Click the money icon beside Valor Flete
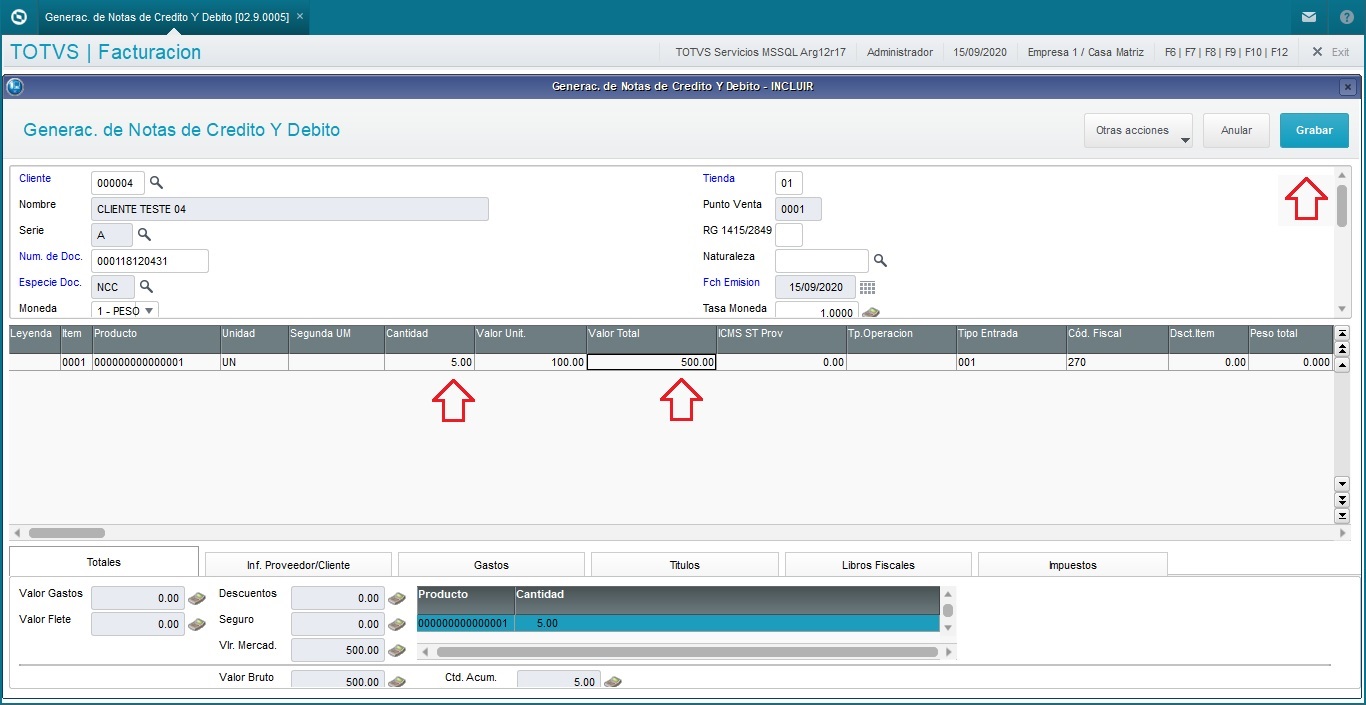 pos(197,624)
